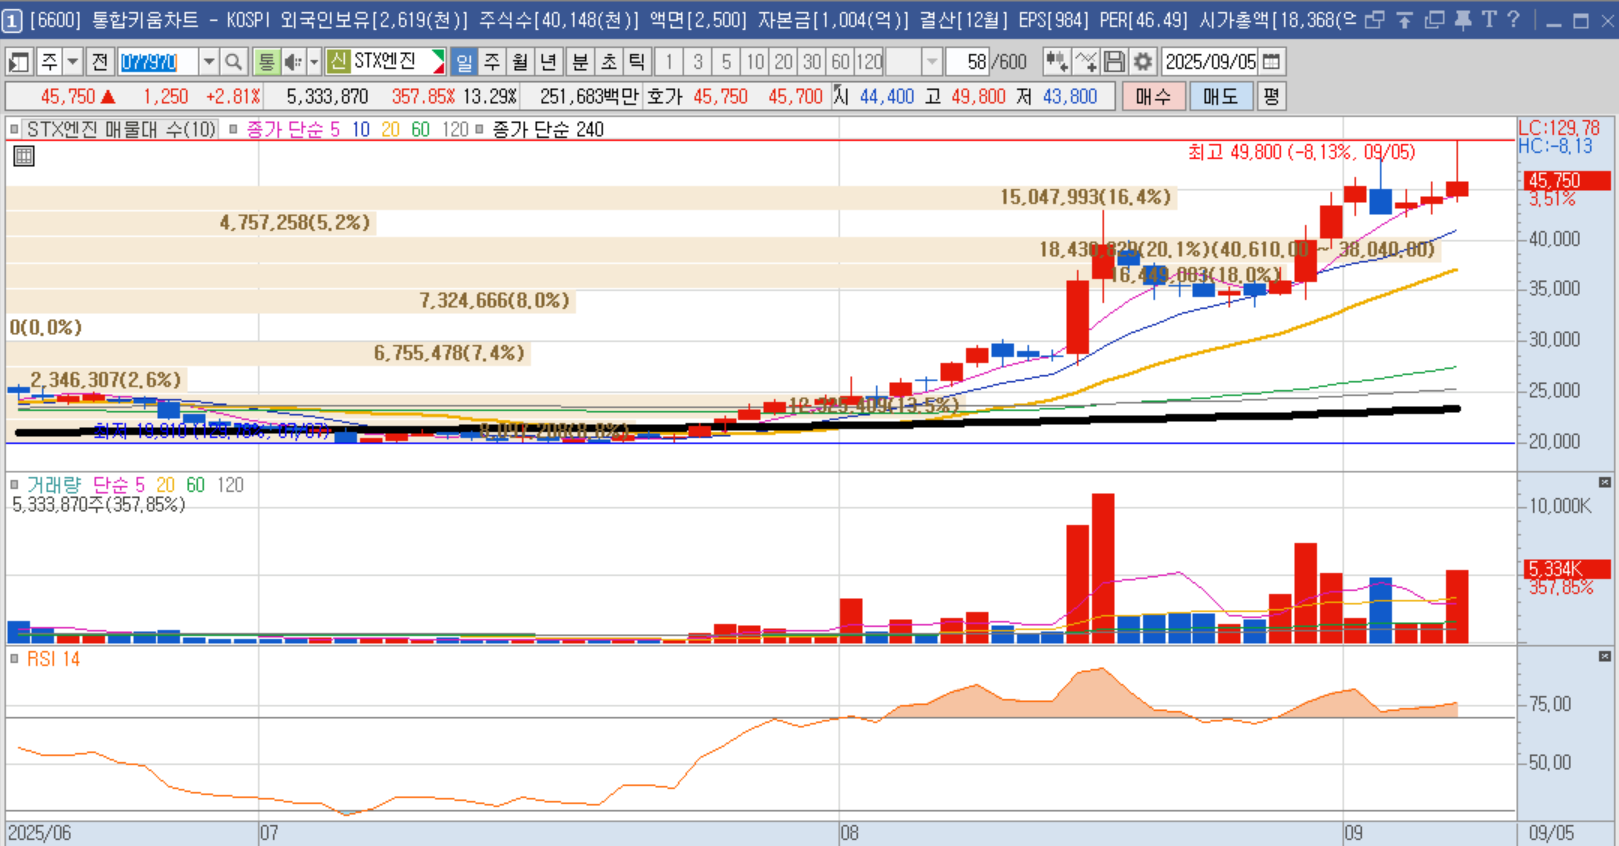Click the duplicate window icon in title bar
The height and width of the screenshot is (846, 1619).
[1434, 20]
